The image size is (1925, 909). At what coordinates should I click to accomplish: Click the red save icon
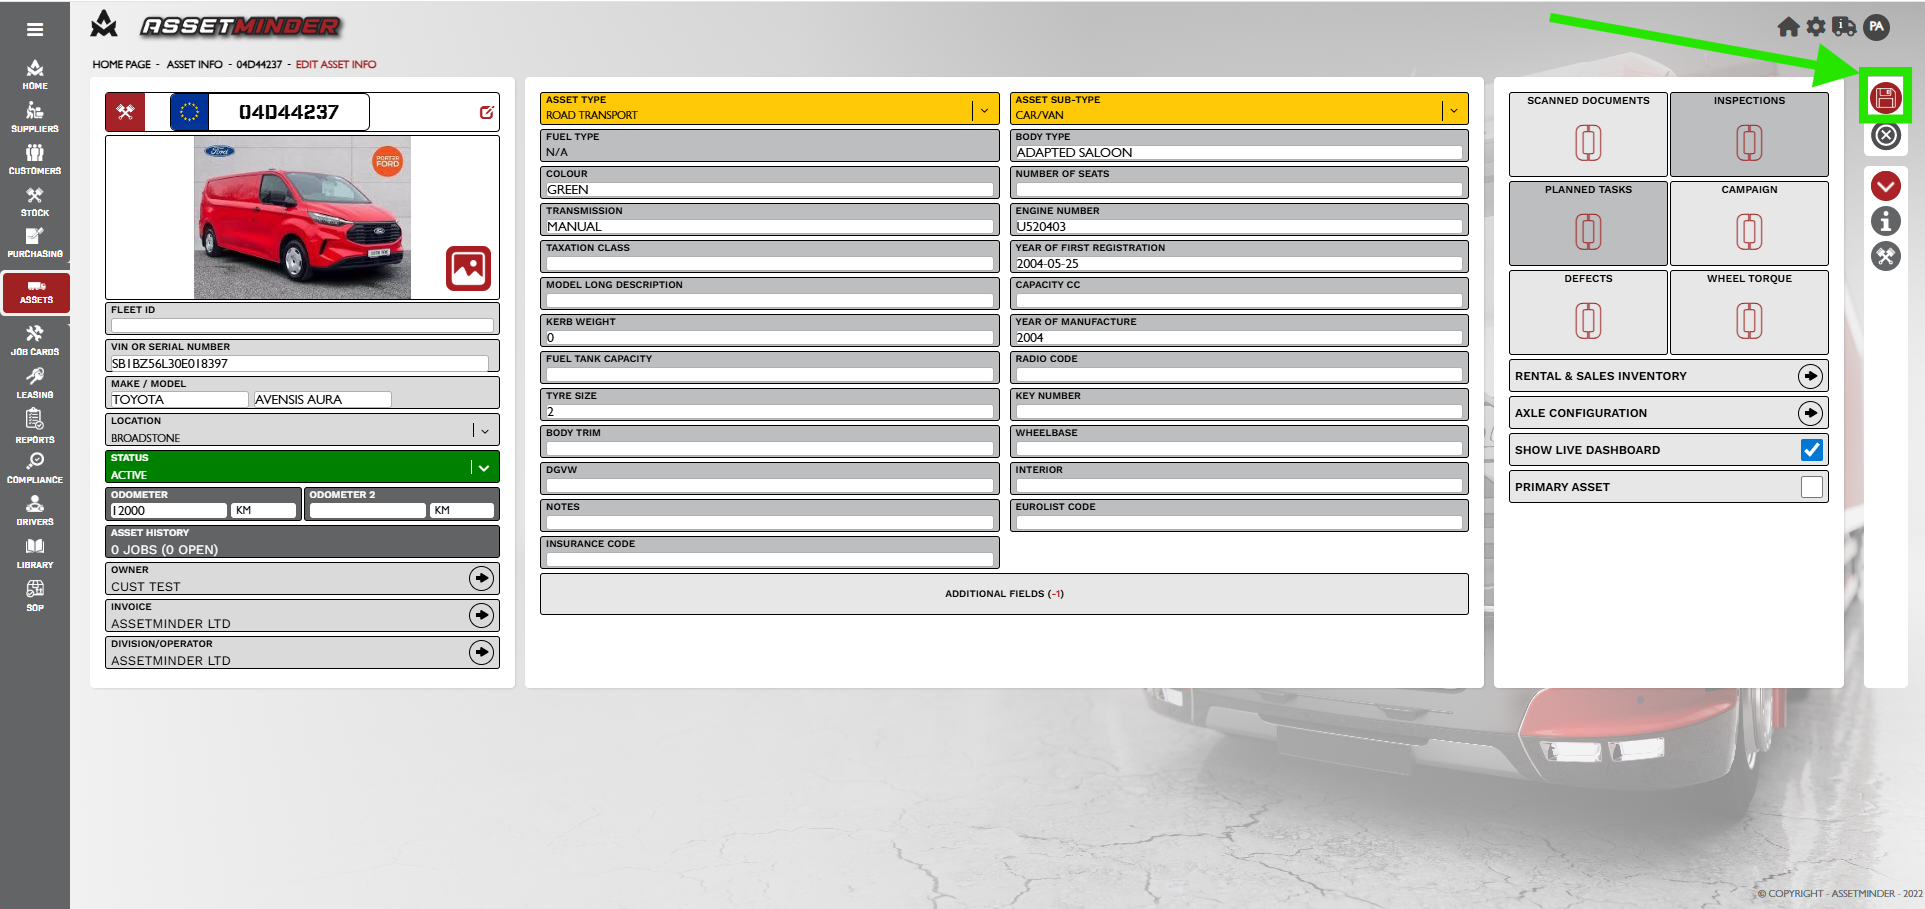pos(1885,97)
